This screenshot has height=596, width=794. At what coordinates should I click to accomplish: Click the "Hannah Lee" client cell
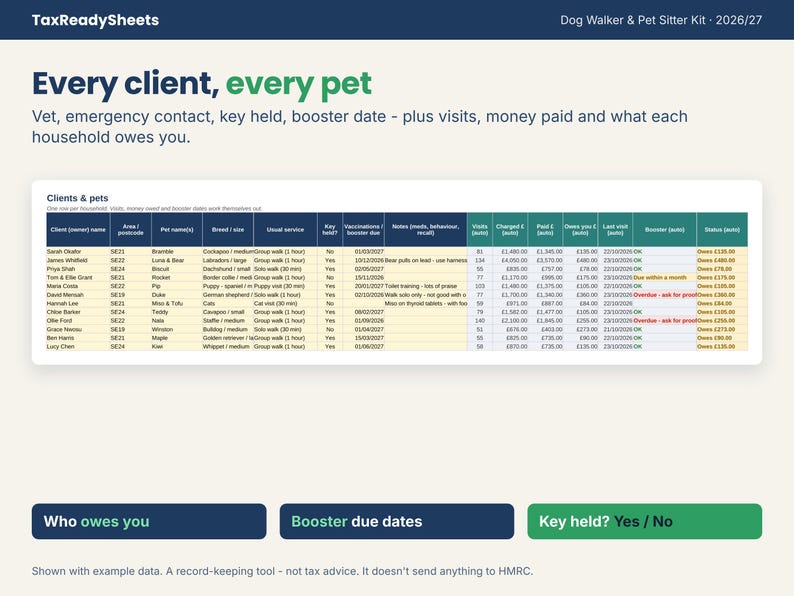click(78, 303)
